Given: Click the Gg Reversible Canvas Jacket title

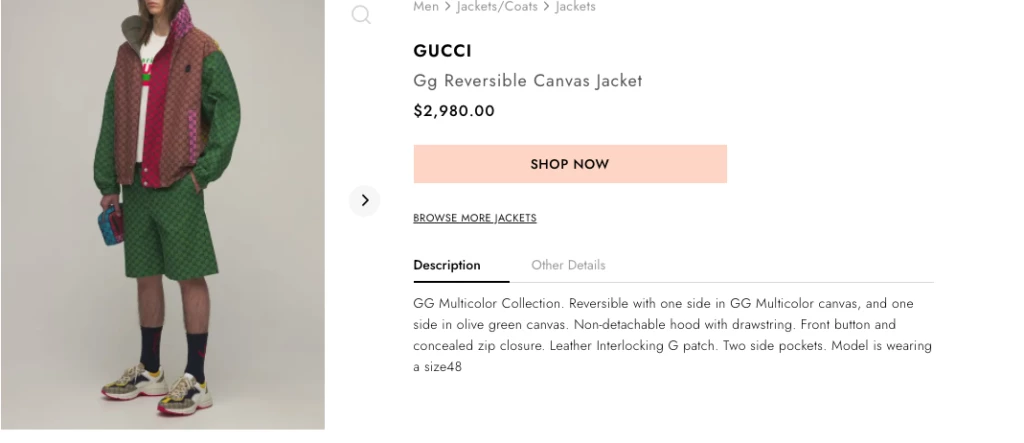Looking at the screenshot, I should pyautogui.click(x=527, y=81).
